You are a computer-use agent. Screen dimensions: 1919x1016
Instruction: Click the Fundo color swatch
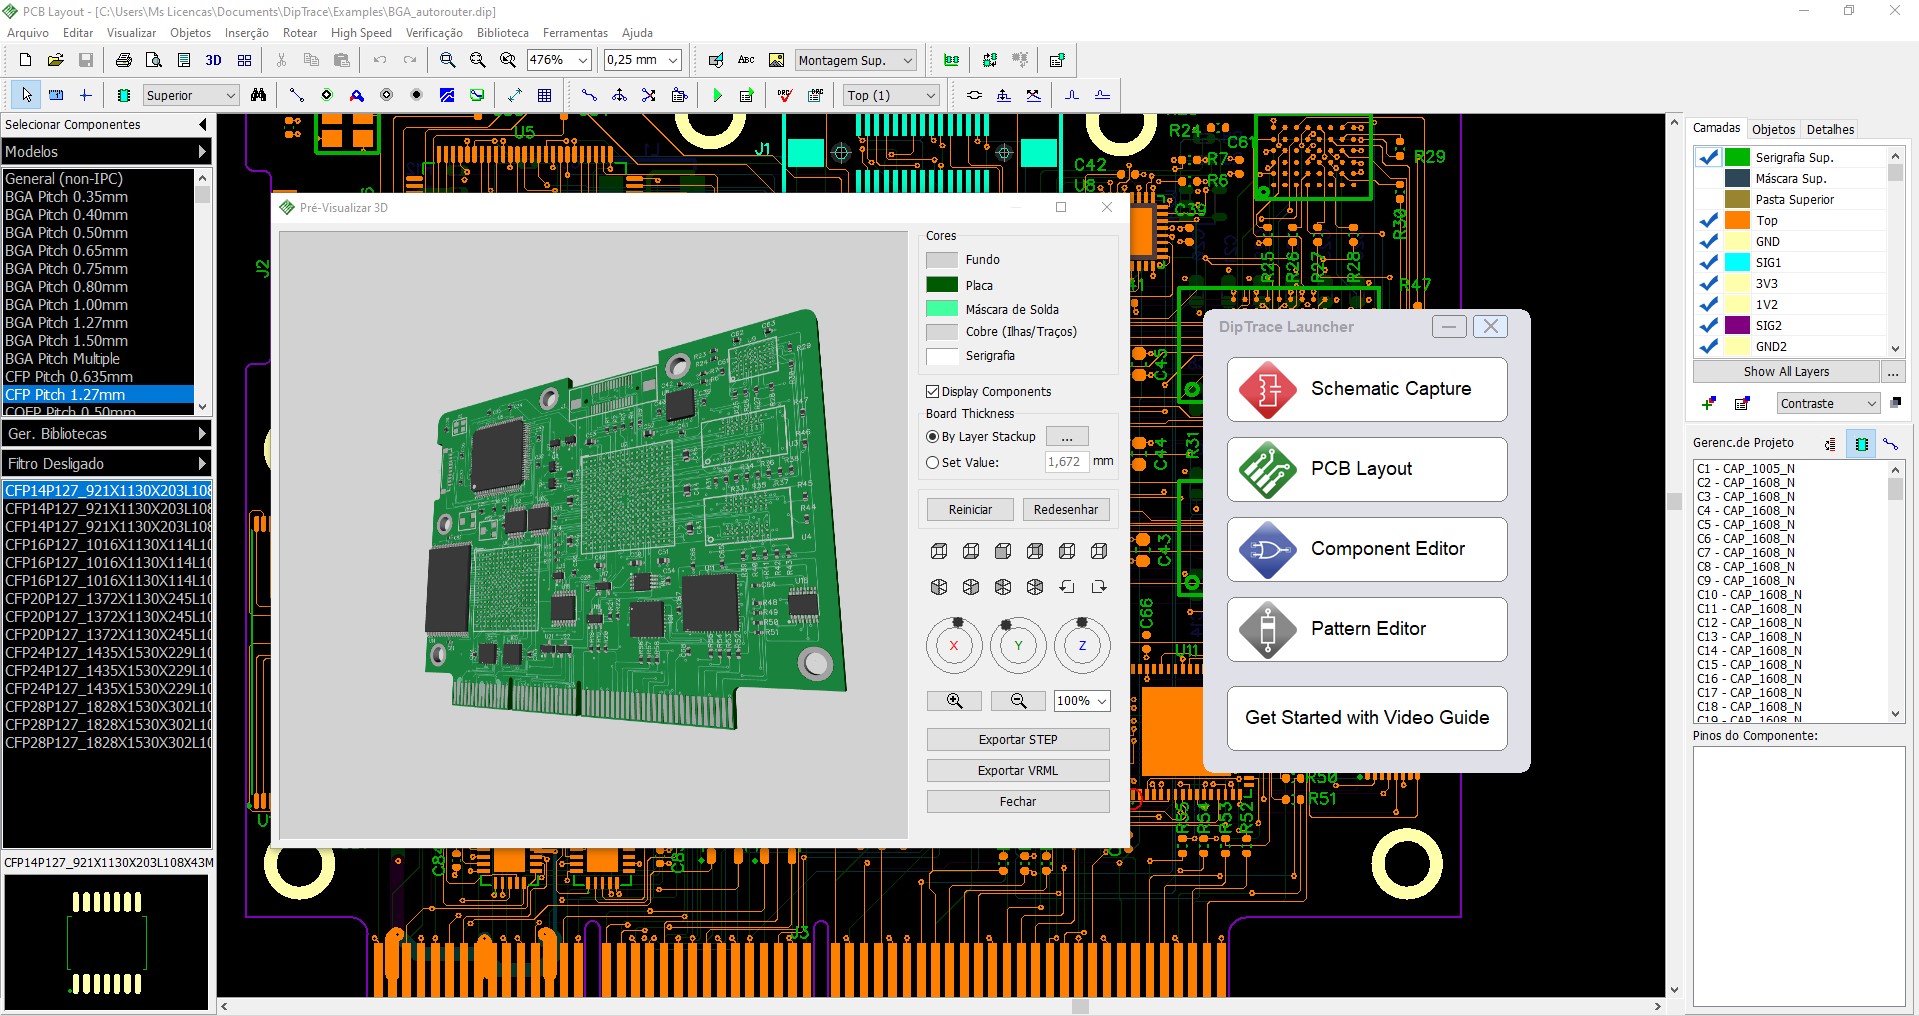tap(942, 260)
